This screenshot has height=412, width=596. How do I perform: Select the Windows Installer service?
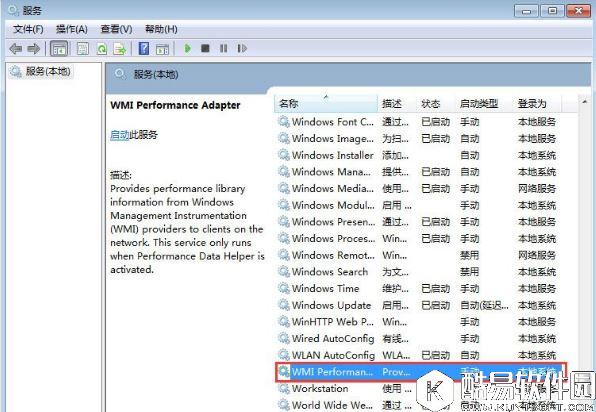418,155
